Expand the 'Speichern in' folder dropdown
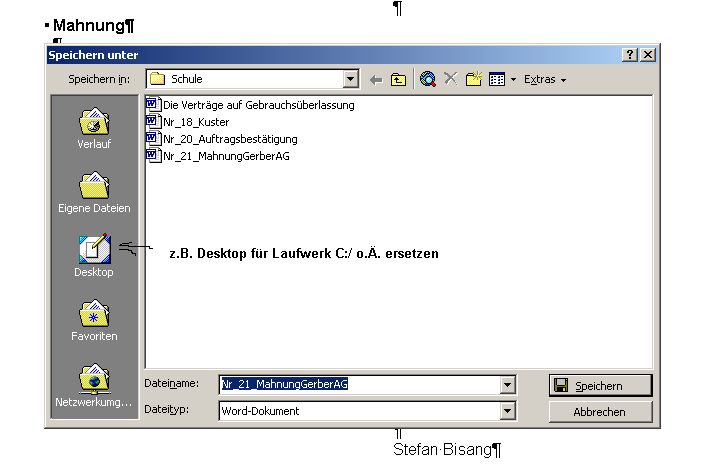The image size is (718, 468). coord(351,79)
